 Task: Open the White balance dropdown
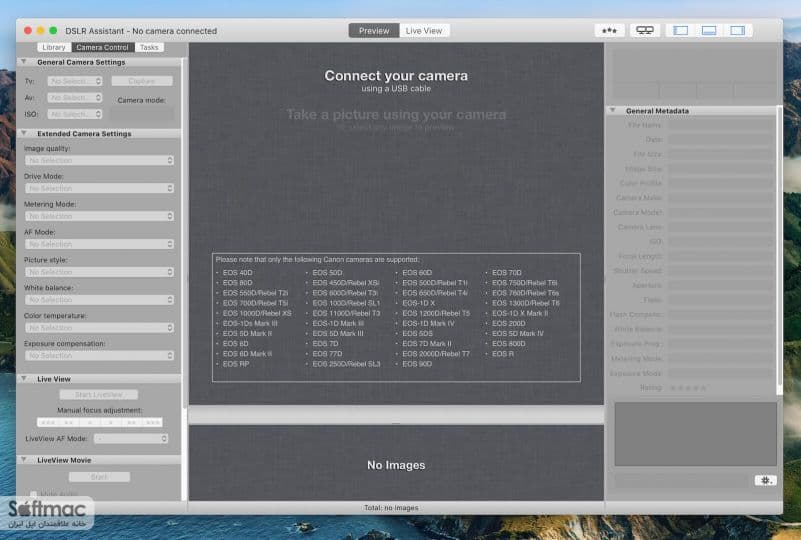(x=100, y=300)
